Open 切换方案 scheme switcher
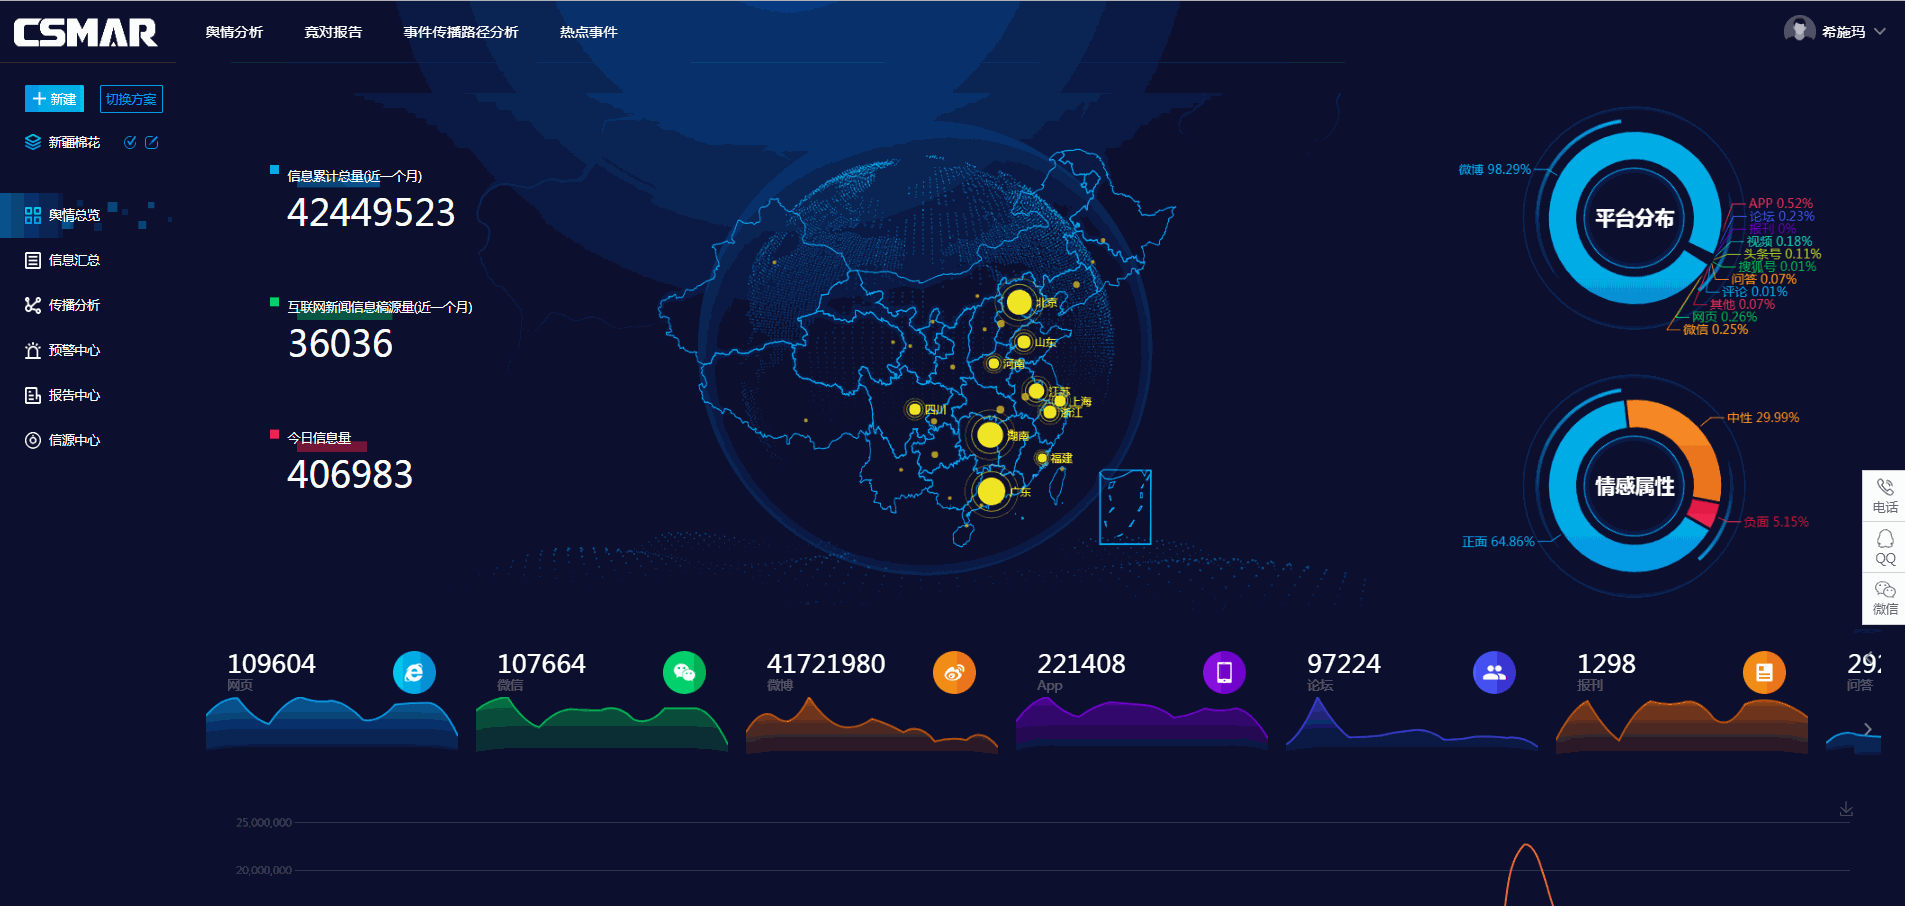Image resolution: width=1905 pixels, height=906 pixels. (131, 99)
